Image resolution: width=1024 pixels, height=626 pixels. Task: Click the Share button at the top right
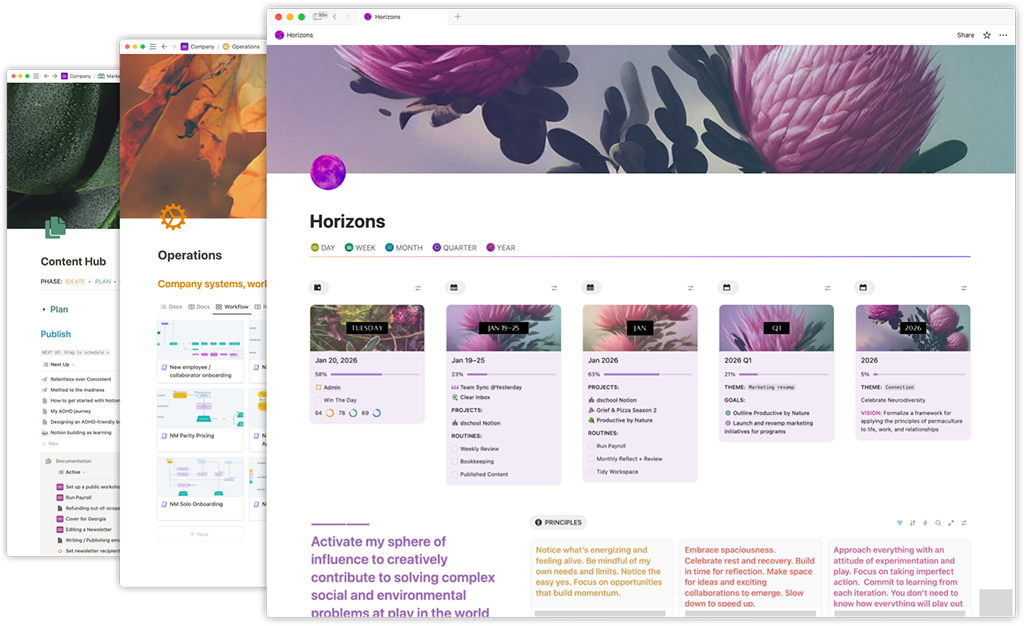click(965, 35)
